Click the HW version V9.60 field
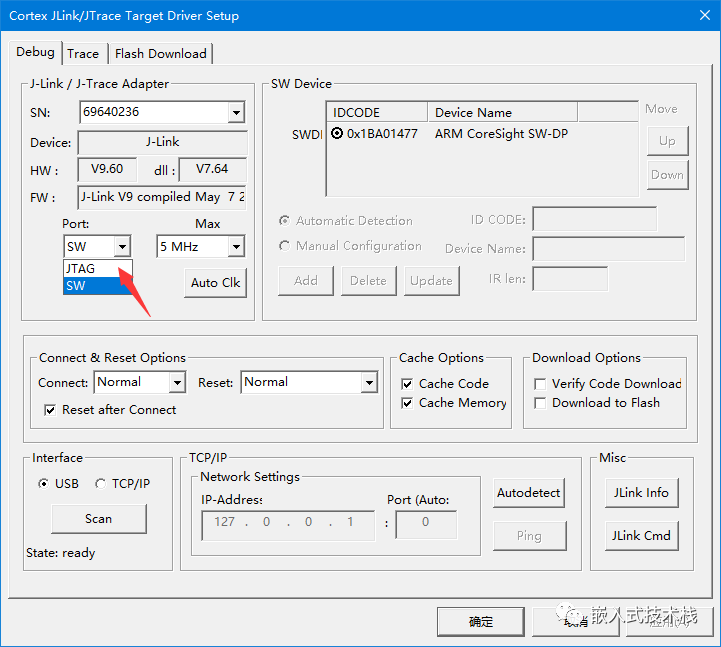This screenshot has height=647, width=721. coord(107,169)
